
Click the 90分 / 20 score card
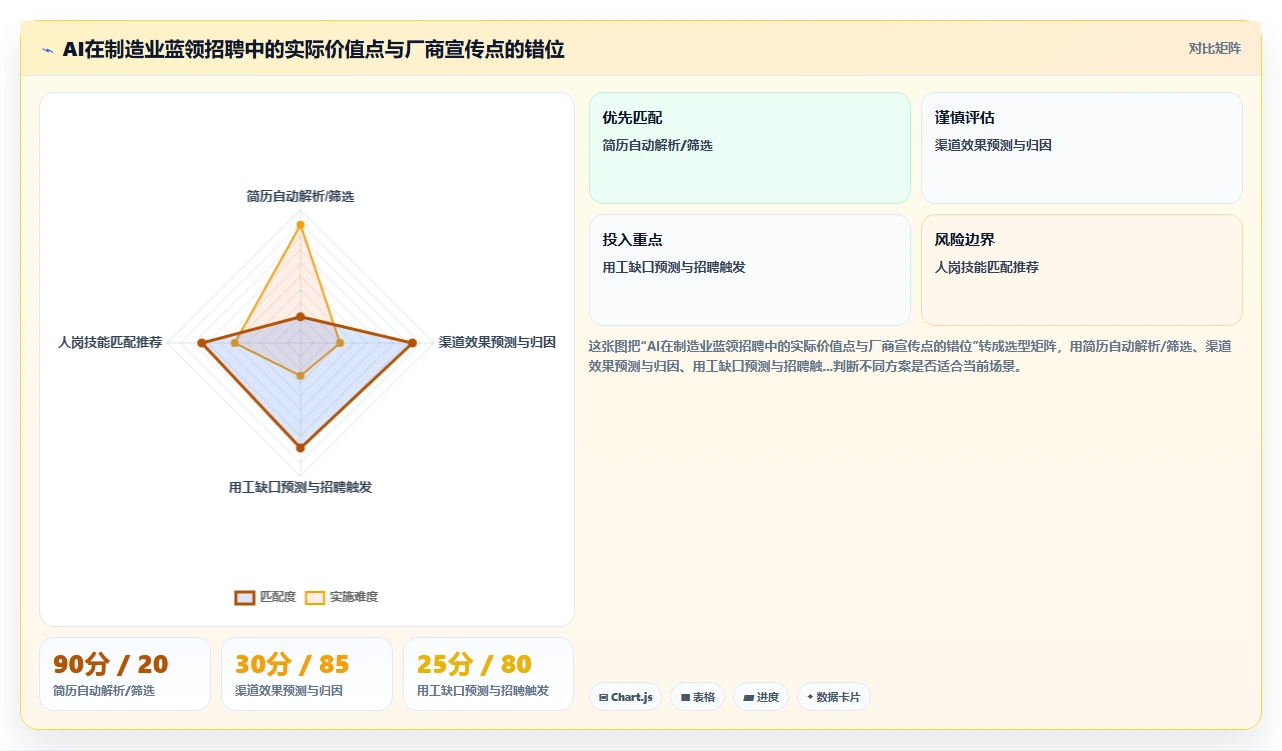click(x=125, y=674)
